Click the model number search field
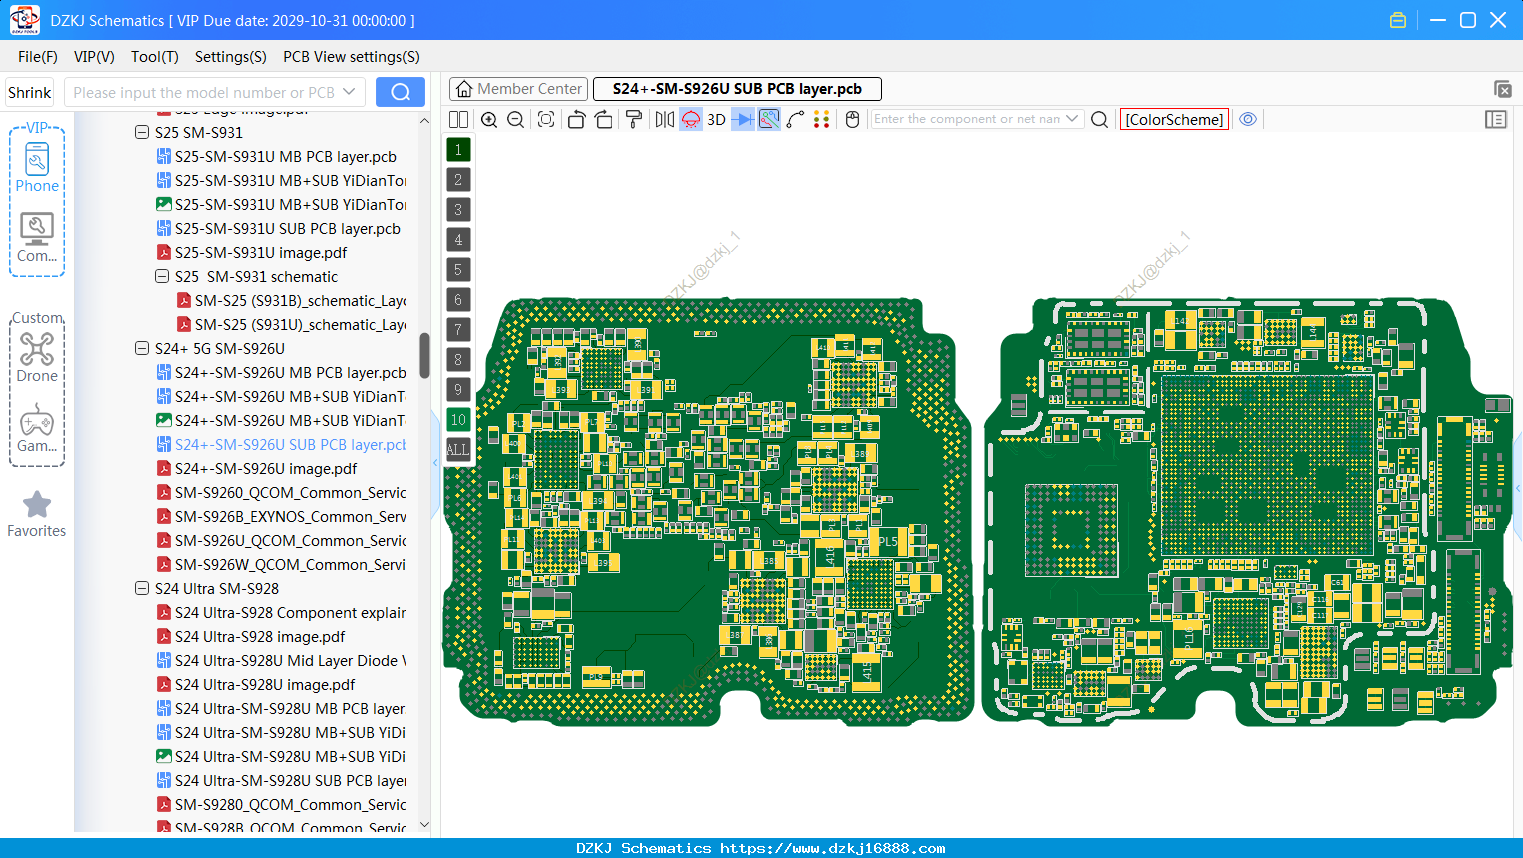 click(204, 92)
